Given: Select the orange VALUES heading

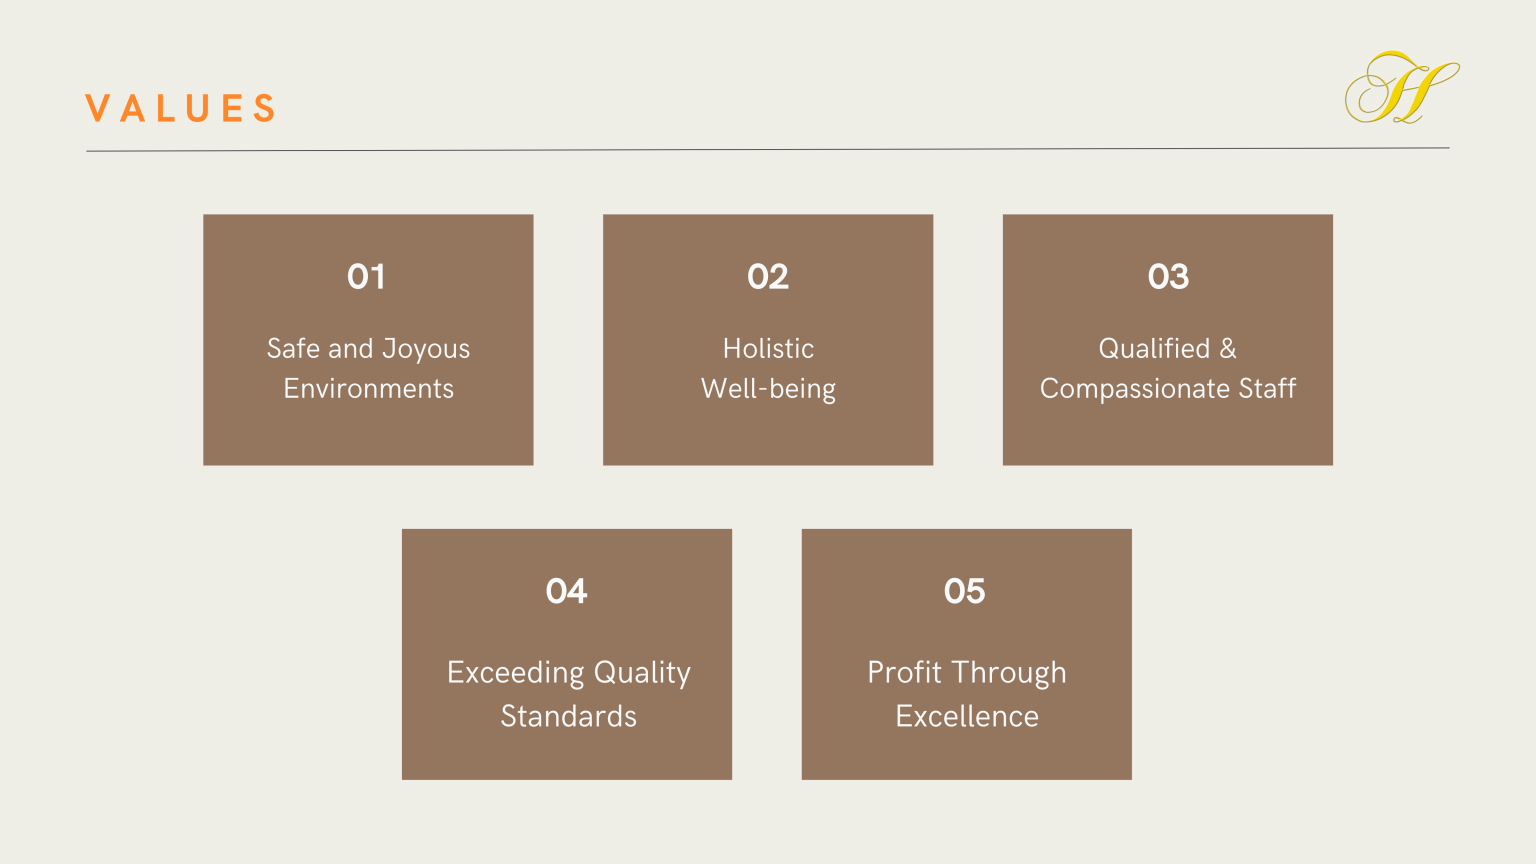Looking at the screenshot, I should [181, 108].
